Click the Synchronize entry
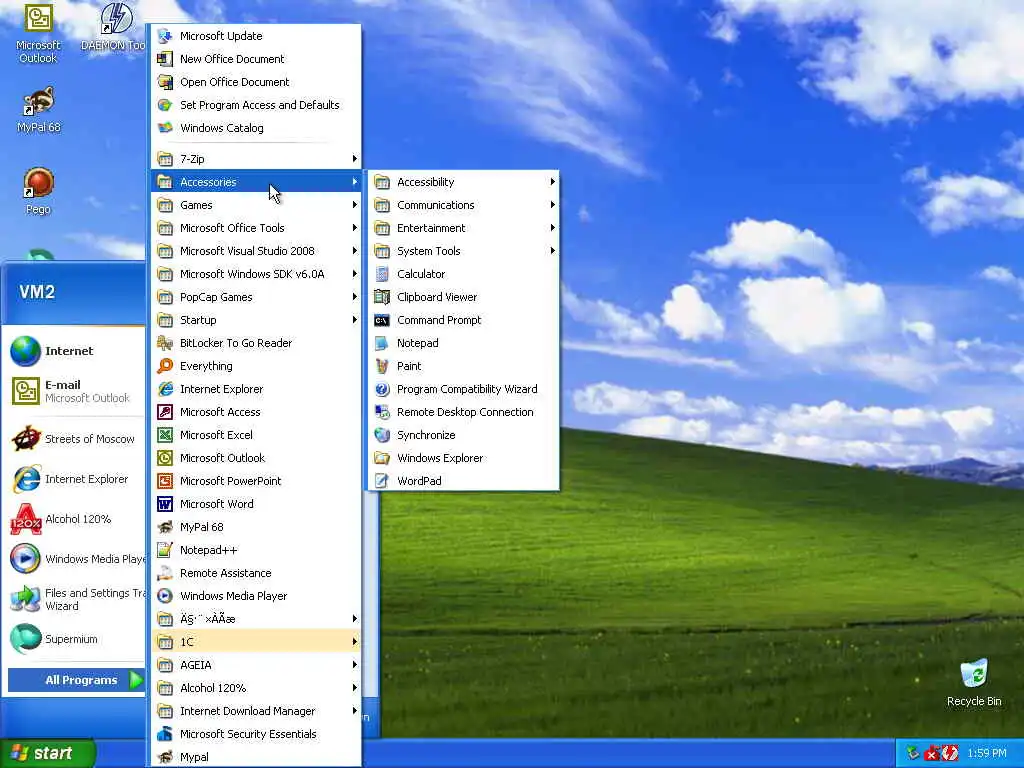The image size is (1024, 768). 464,435
